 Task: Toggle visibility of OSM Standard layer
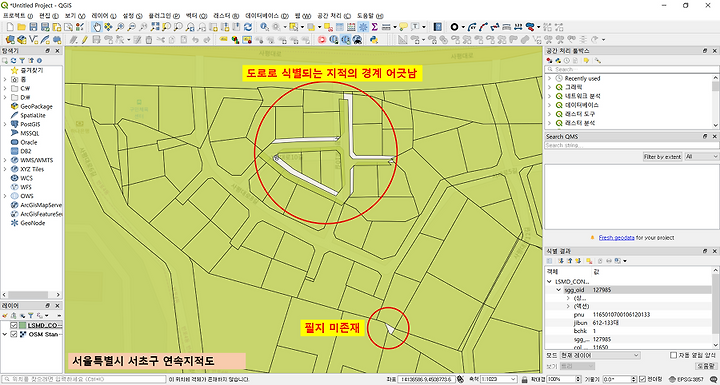tap(13, 334)
